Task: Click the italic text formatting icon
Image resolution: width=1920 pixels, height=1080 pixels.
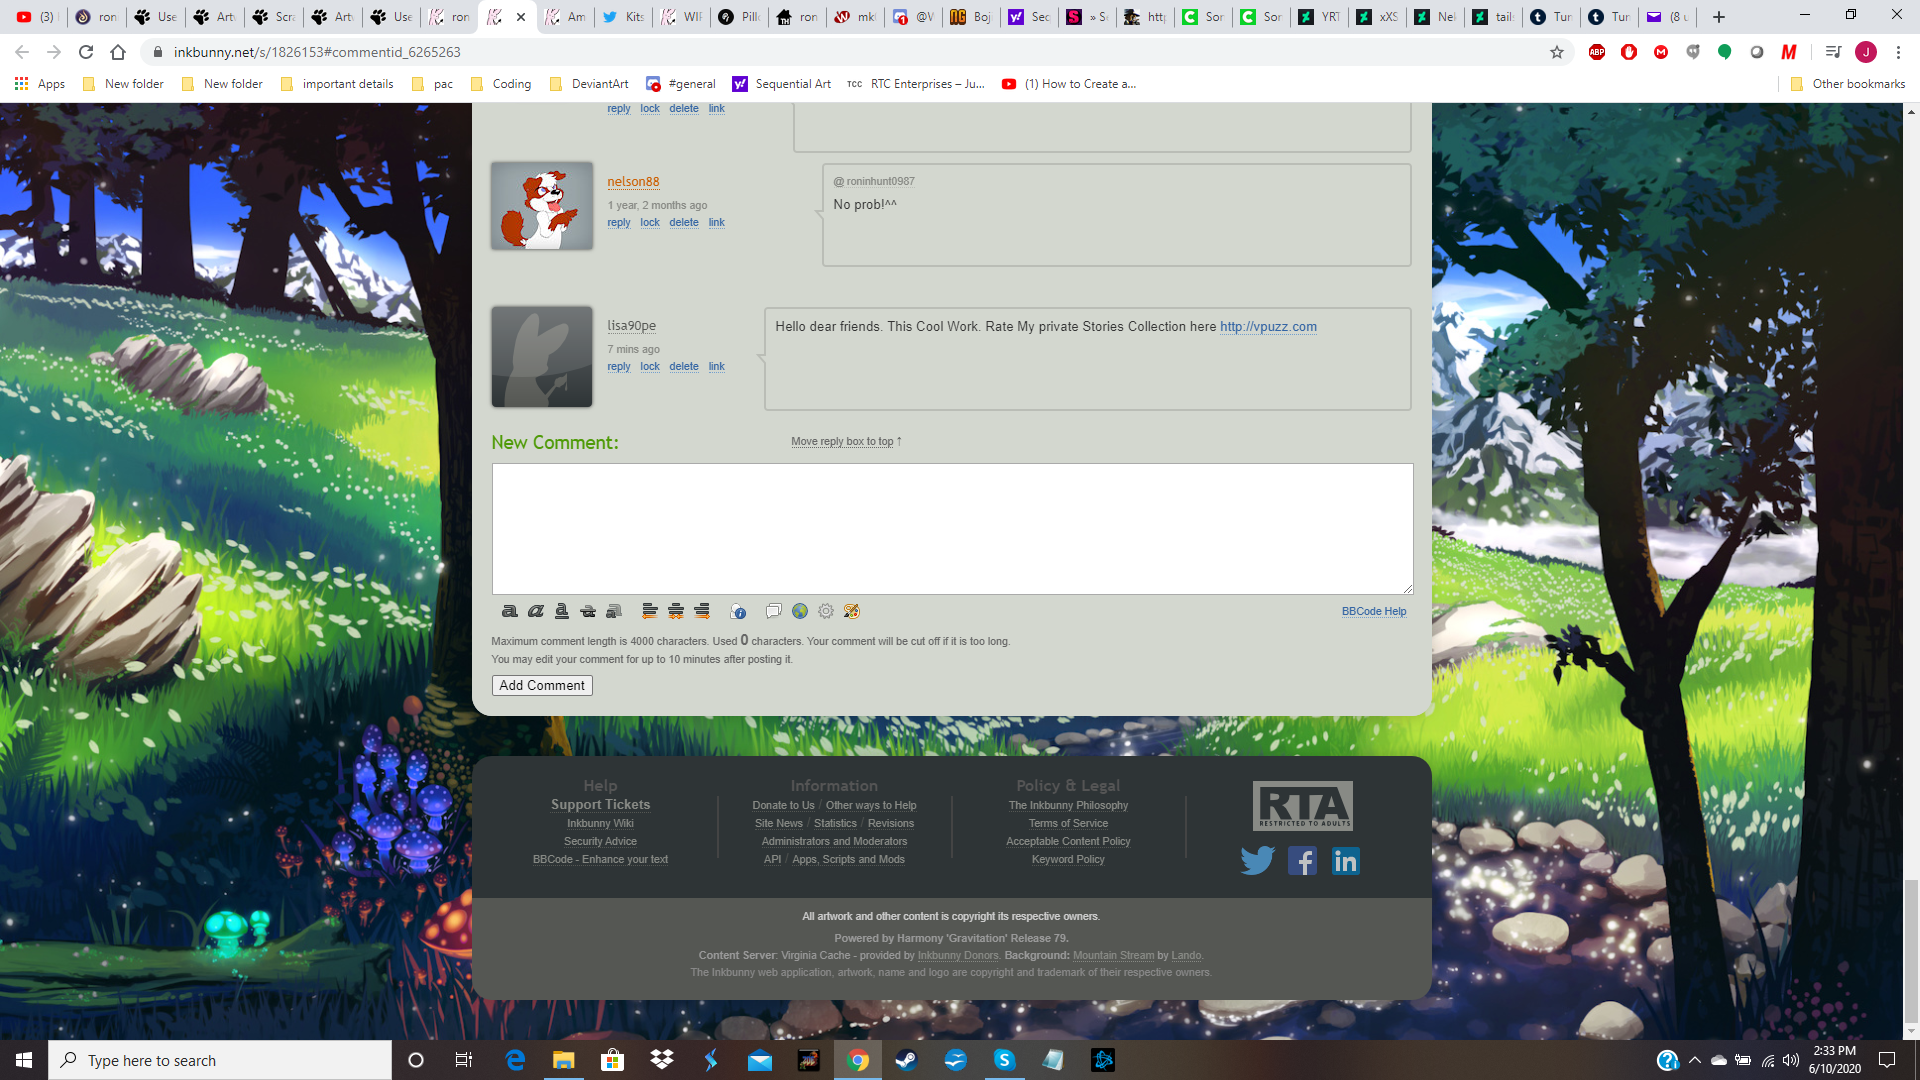Action: point(535,611)
